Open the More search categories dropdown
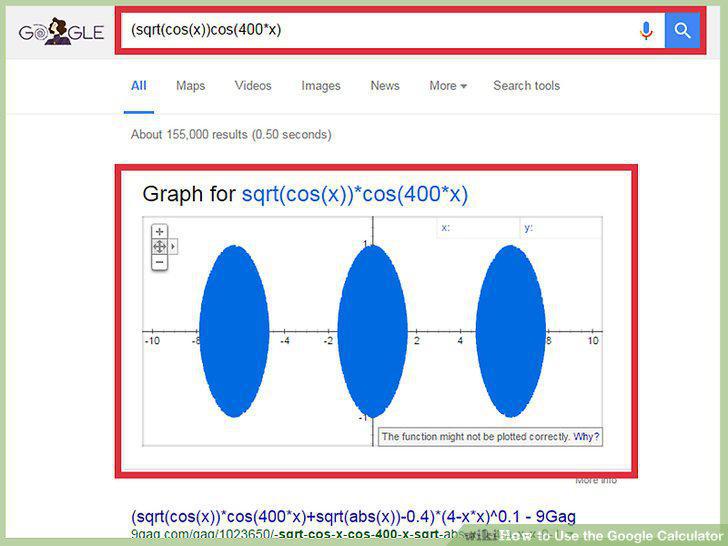728x546 pixels. pos(448,86)
